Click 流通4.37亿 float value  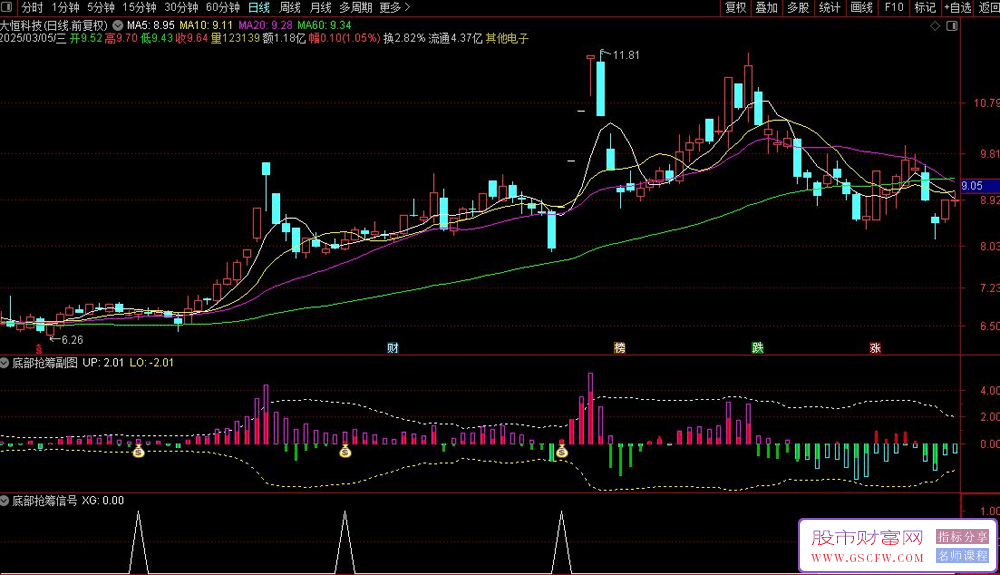[x=455, y=38]
